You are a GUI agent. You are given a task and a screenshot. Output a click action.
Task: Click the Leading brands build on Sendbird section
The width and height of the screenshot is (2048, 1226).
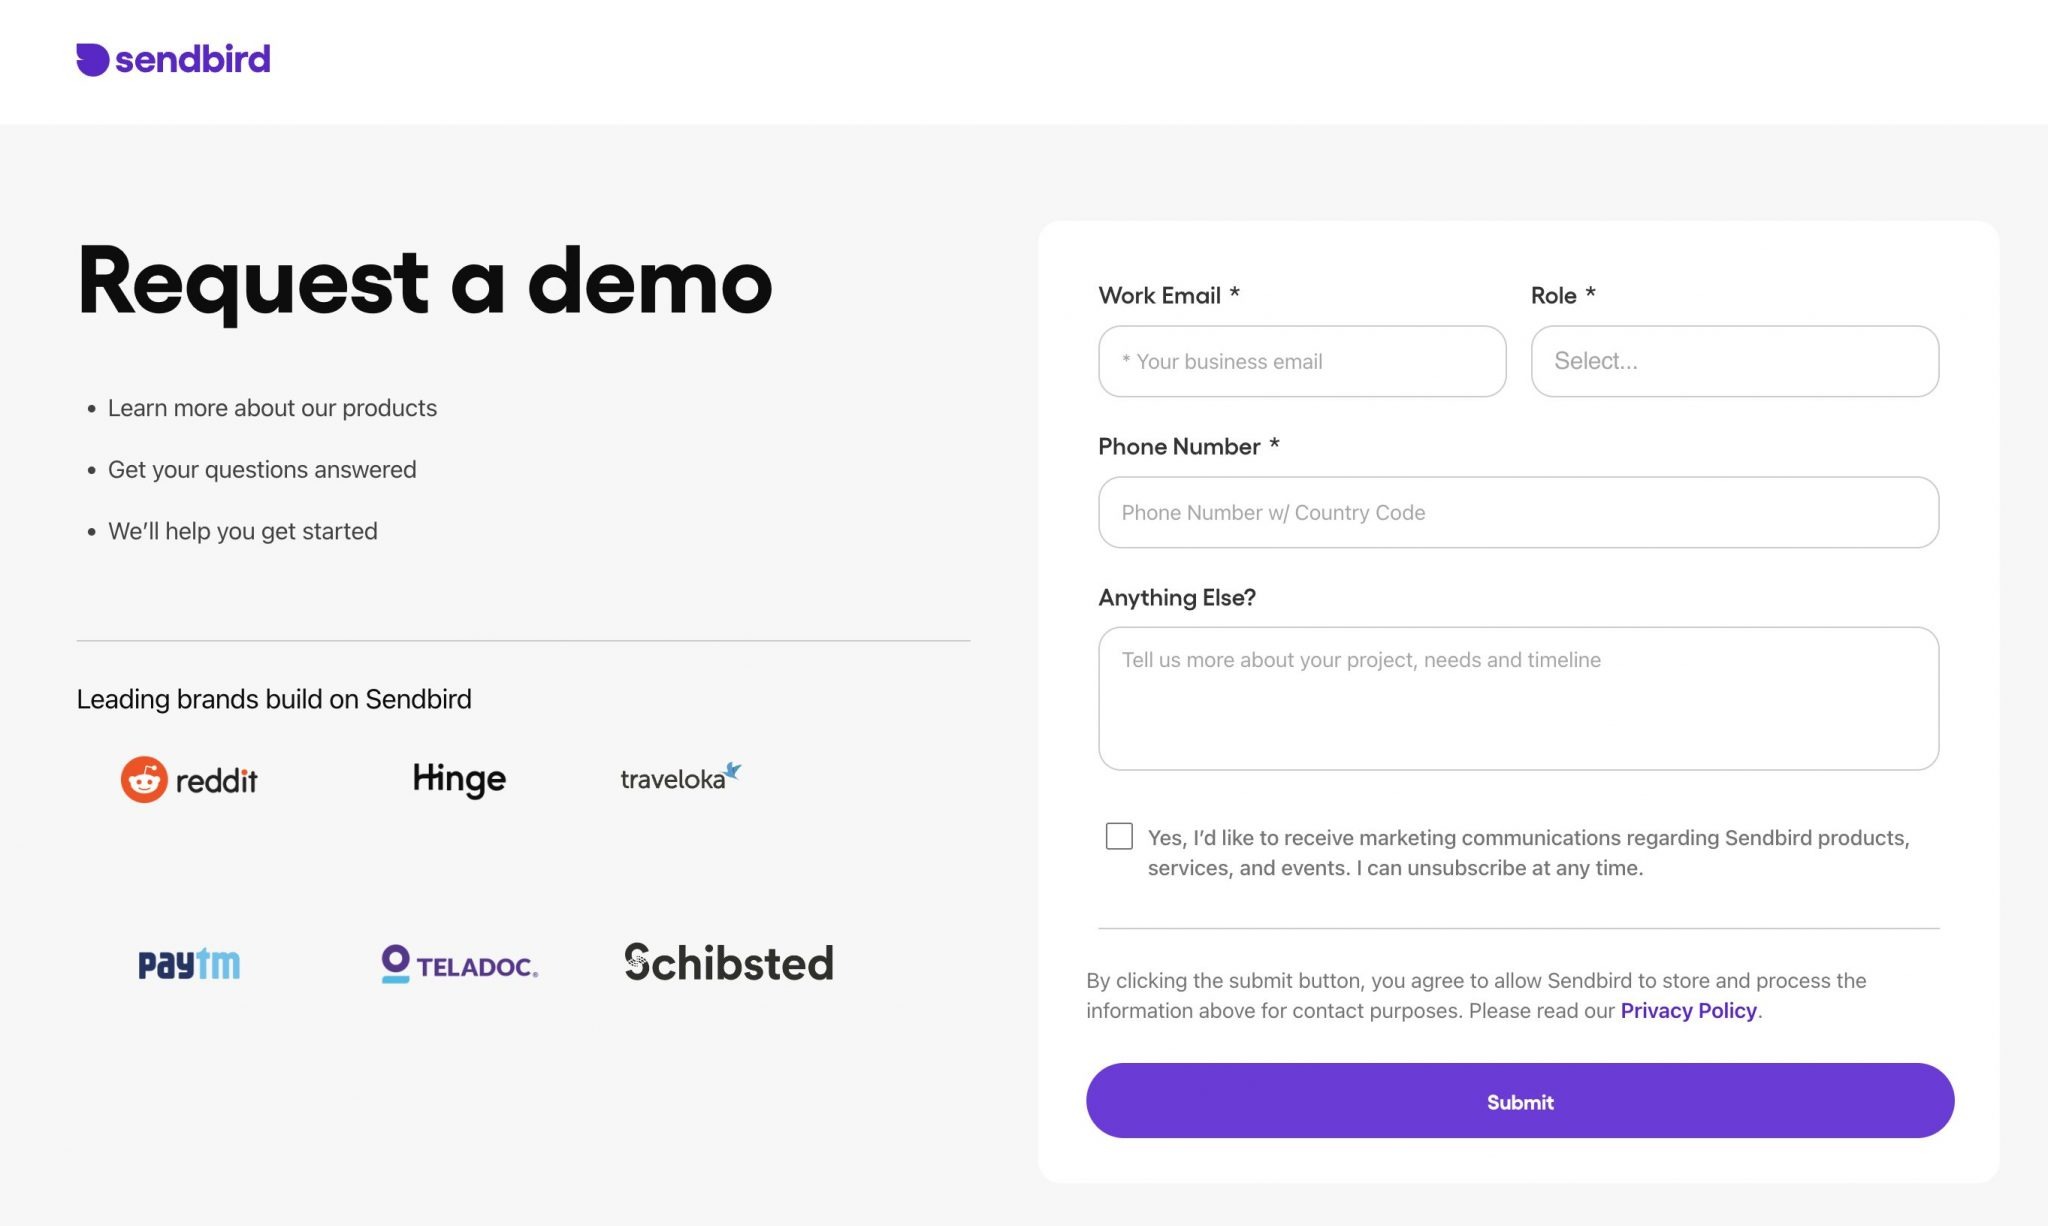(x=273, y=699)
